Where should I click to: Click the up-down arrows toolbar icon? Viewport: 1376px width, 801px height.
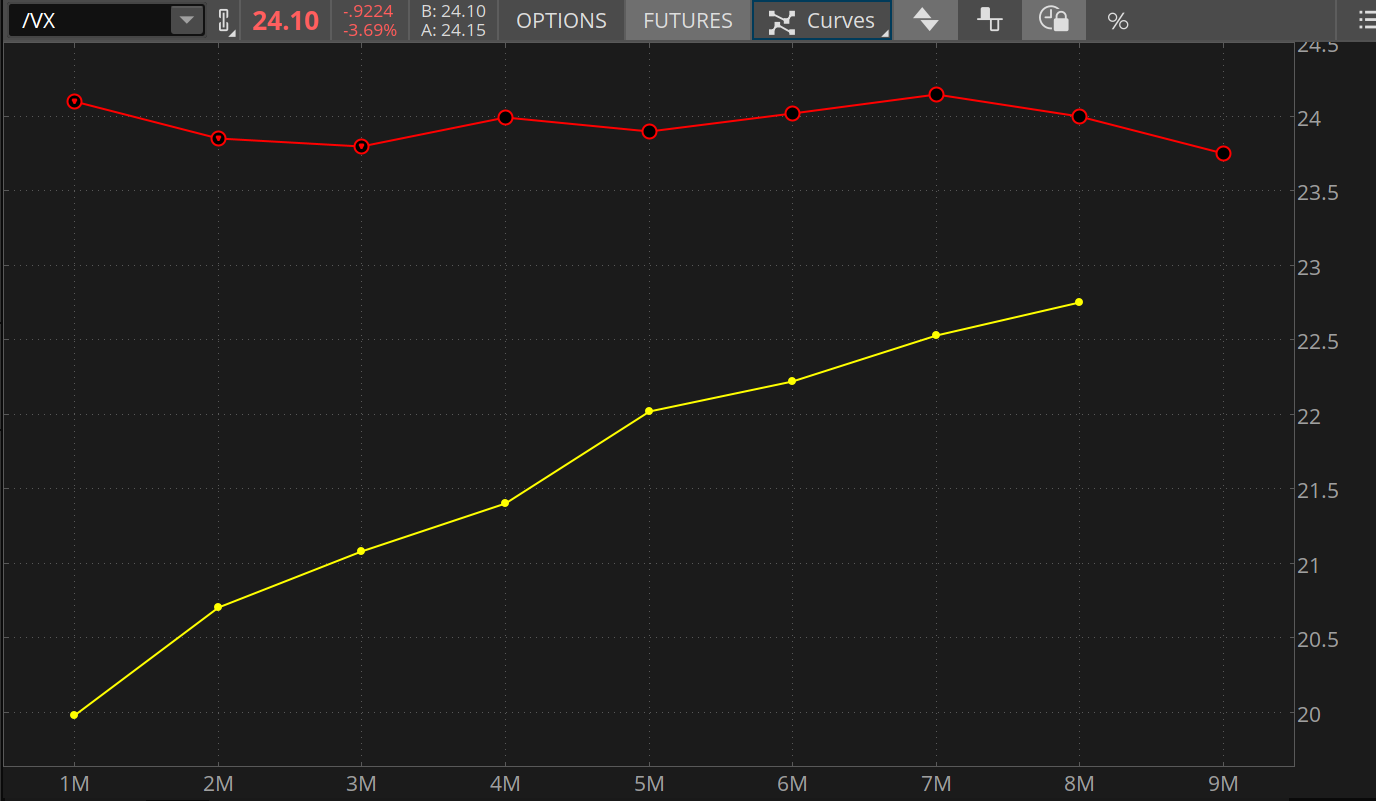pos(925,20)
